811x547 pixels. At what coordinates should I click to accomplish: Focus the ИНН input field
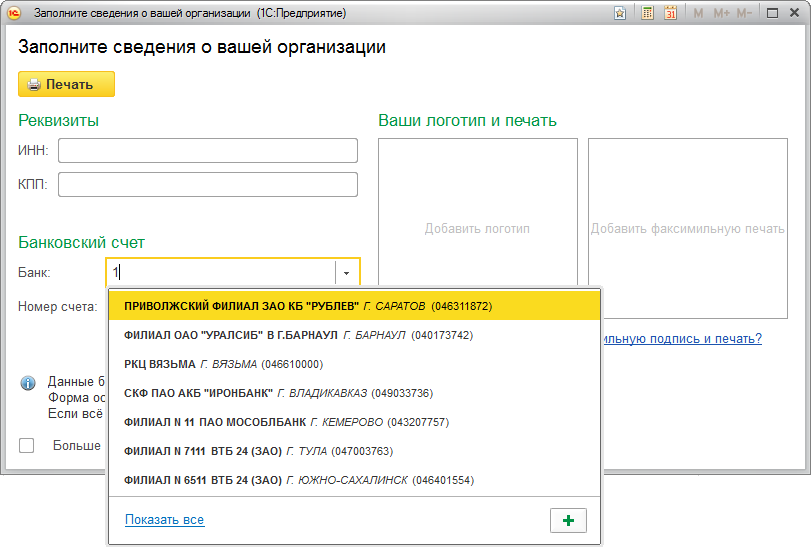(208, 150)
